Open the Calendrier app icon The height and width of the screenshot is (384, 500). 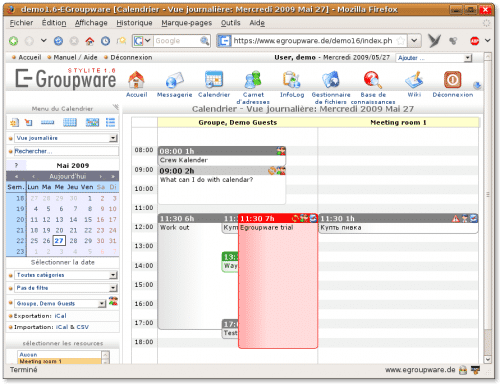(x=214, y=79)
